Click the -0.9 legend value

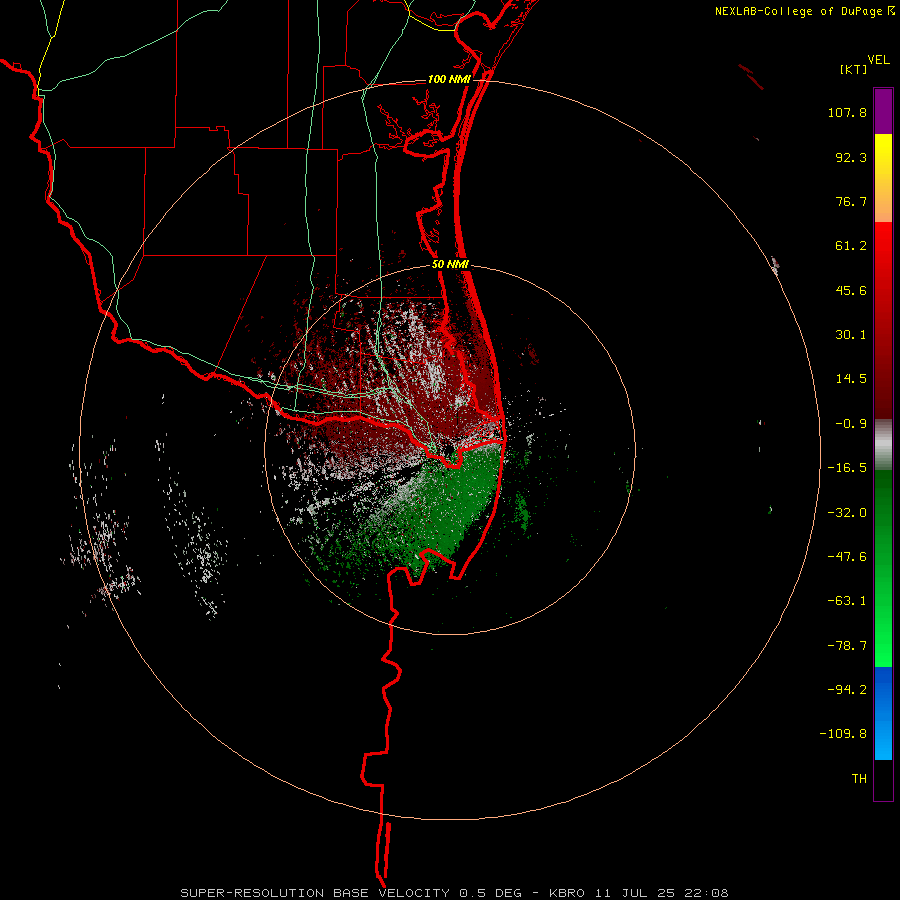click(851, 424)
